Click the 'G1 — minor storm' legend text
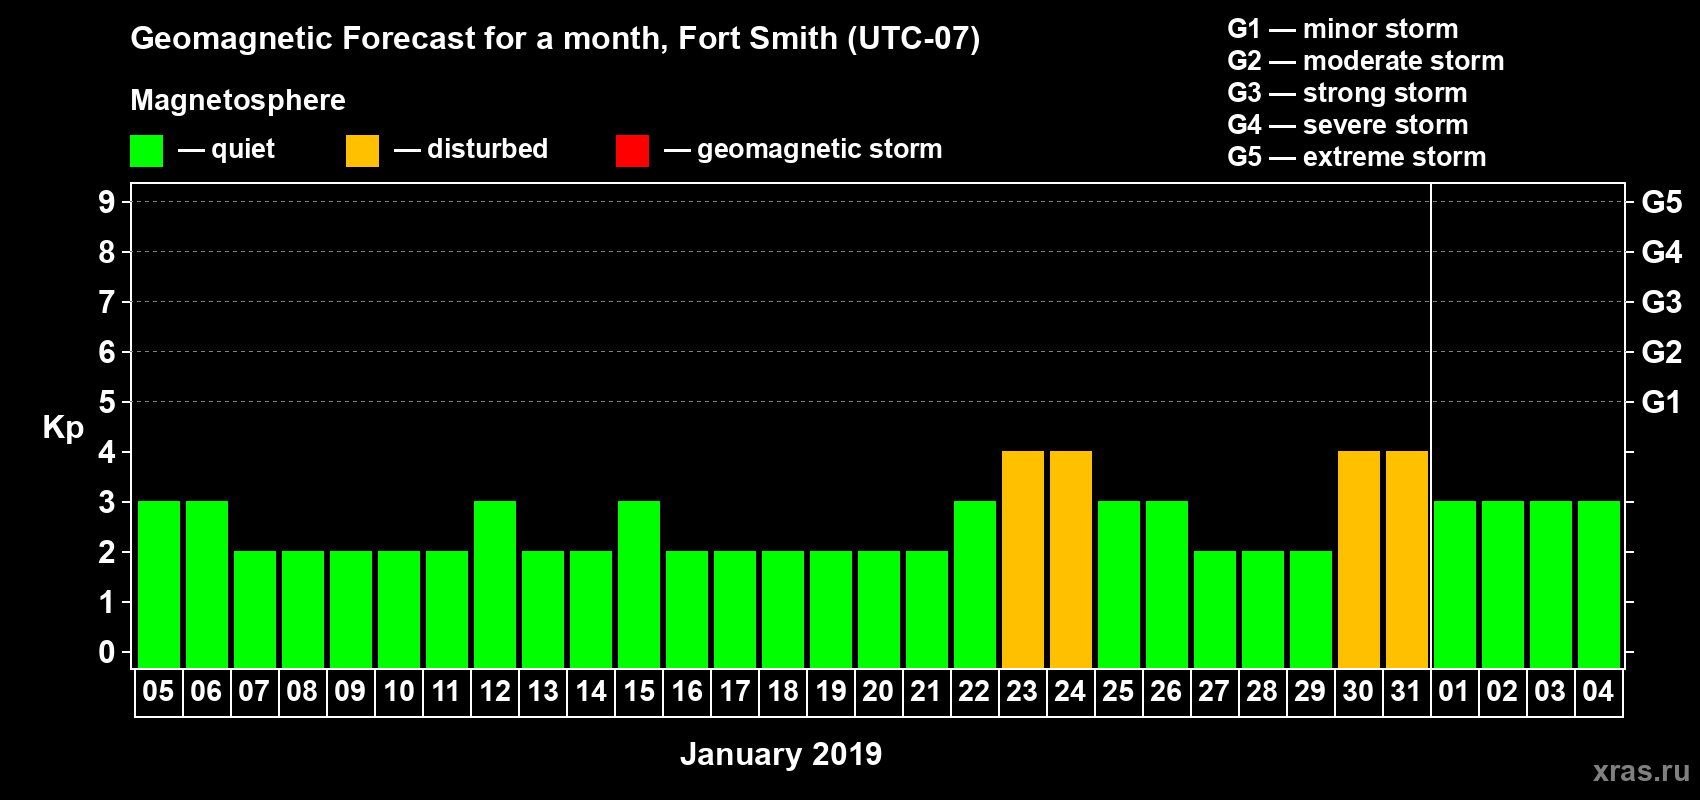1700x800 pixels. pyautogui.click(x=1343, y=29)
